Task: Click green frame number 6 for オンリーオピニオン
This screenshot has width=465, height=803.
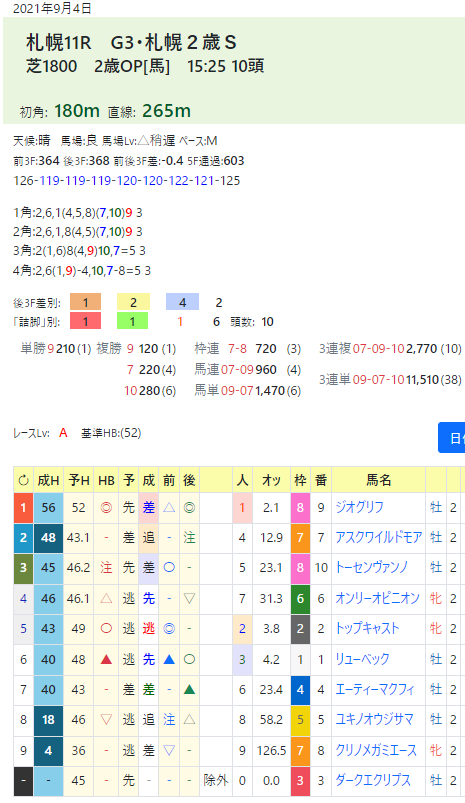Action: click(300, 598)
